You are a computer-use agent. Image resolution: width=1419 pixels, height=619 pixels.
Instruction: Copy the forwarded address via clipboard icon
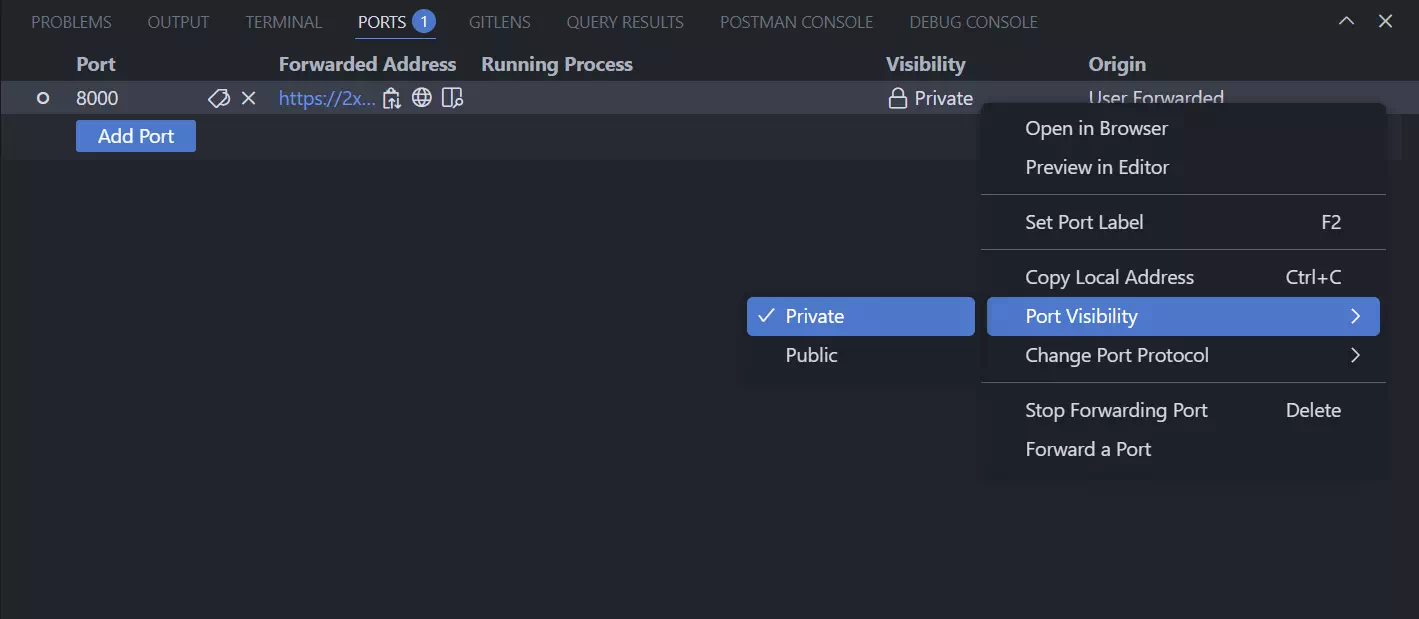(392, 98)
